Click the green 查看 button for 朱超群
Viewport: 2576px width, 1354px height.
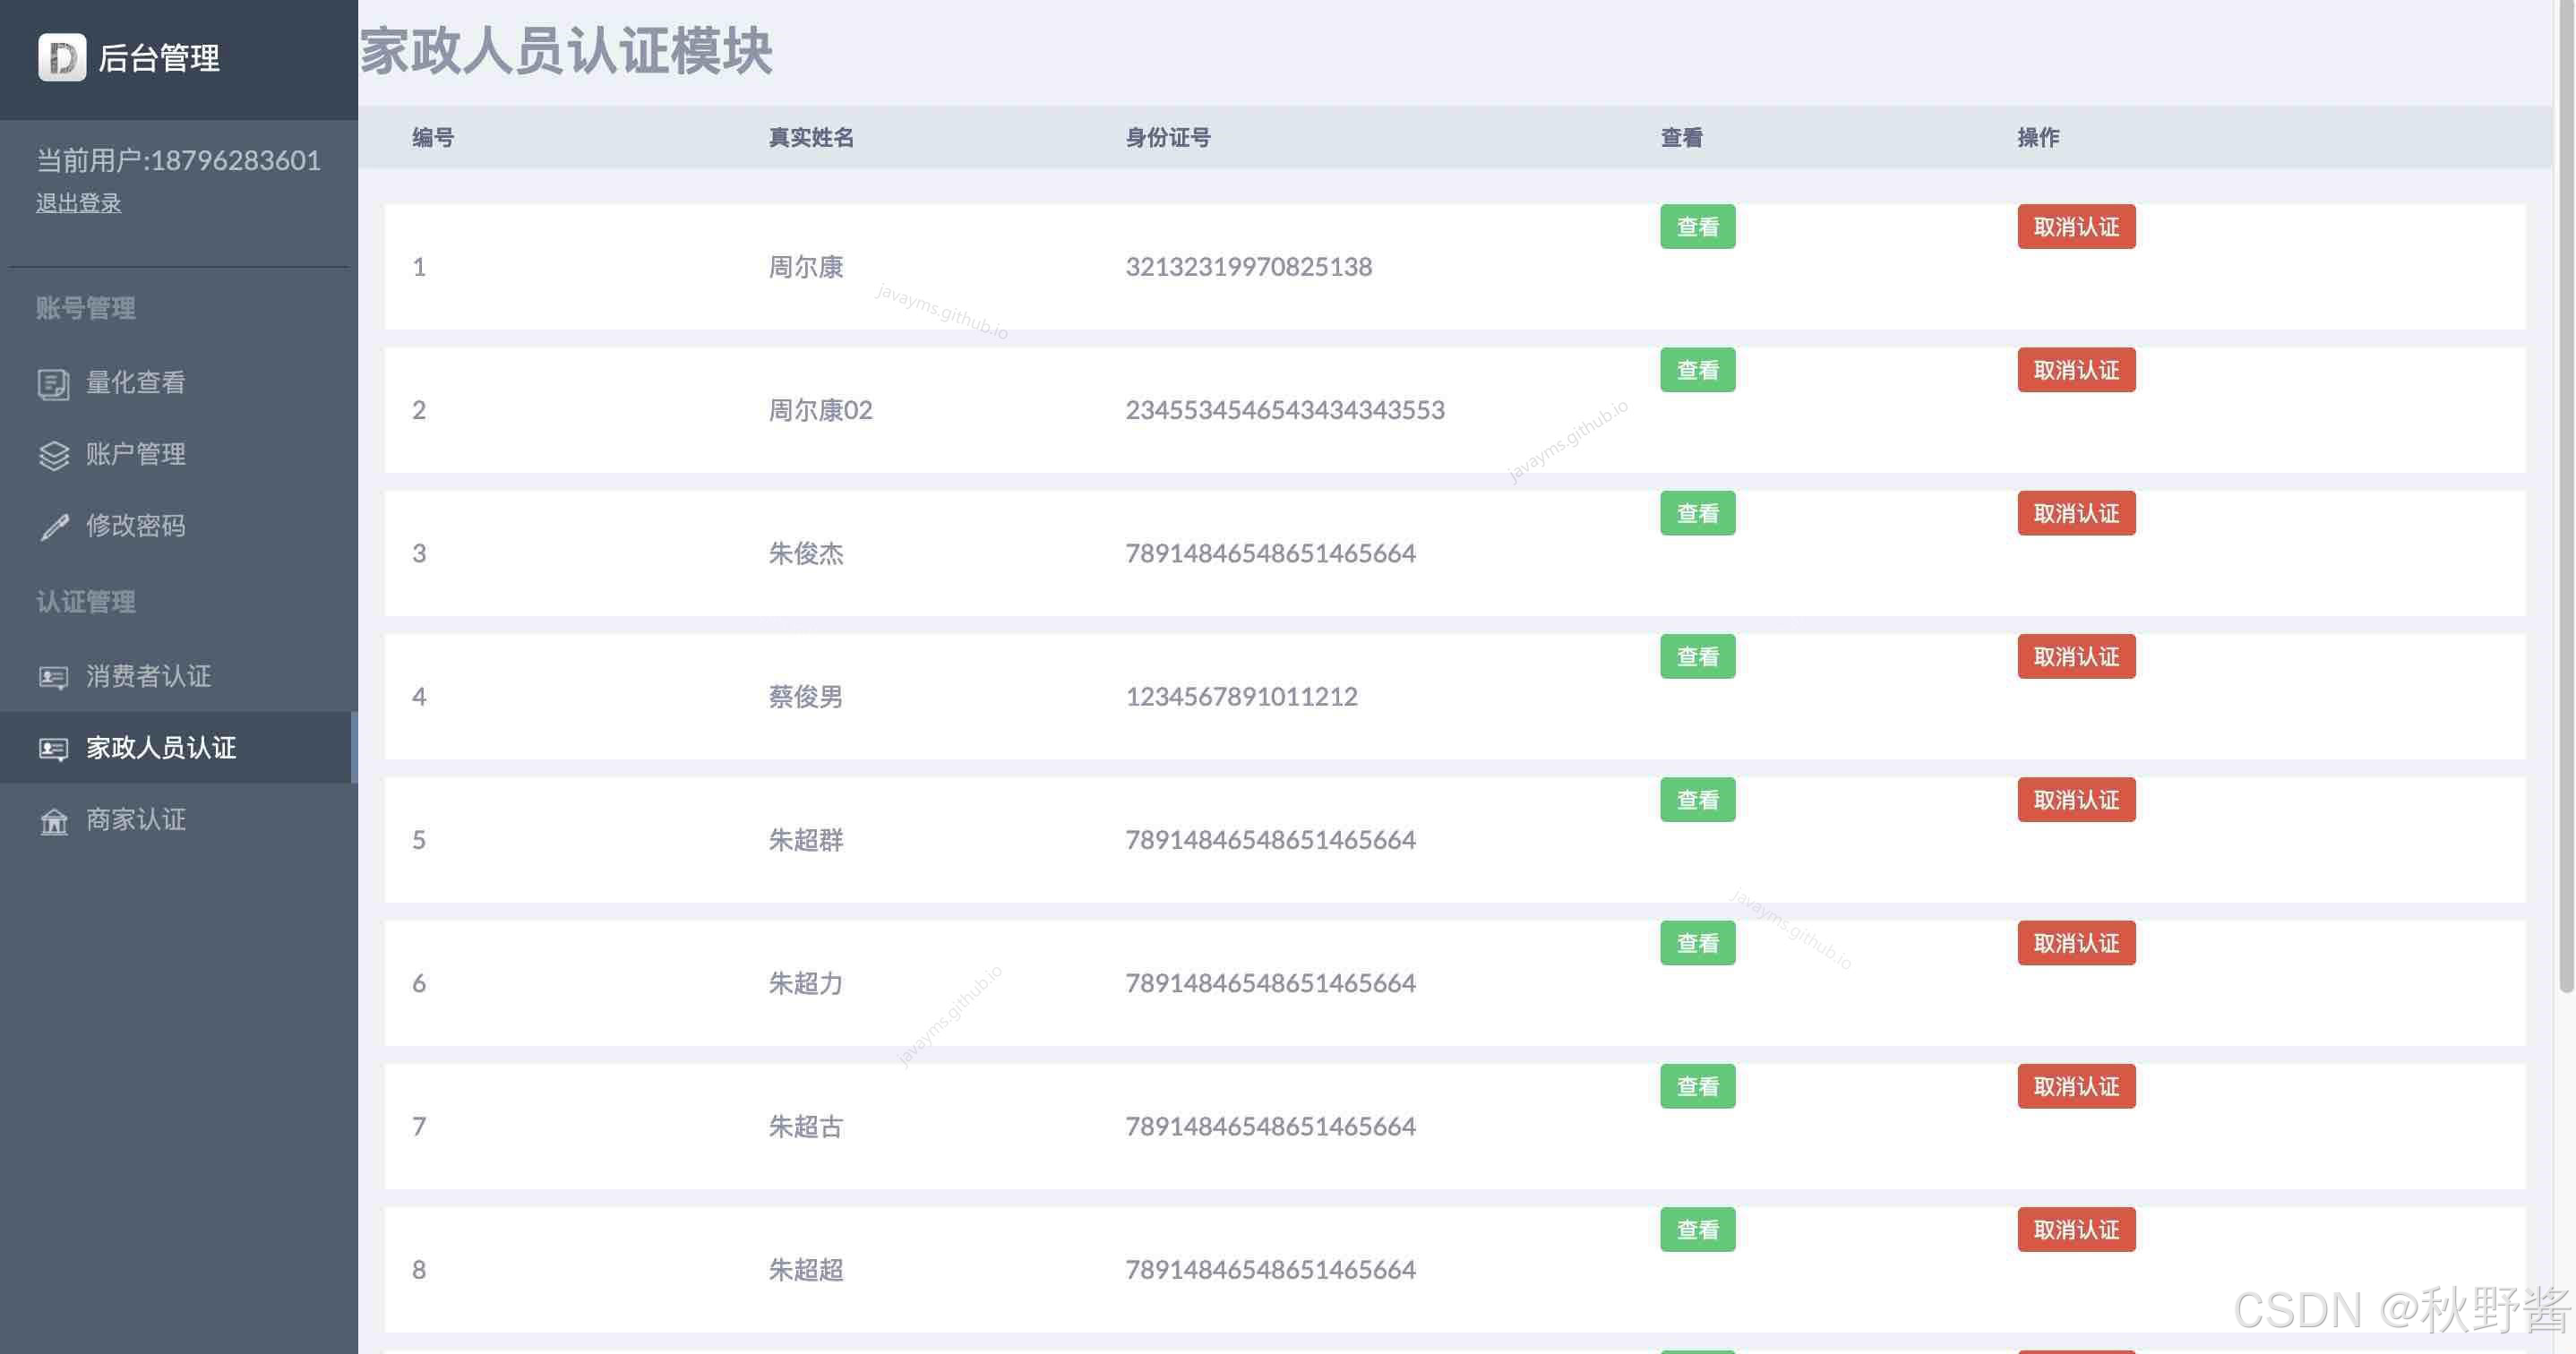pyautogui.click(x=1697, y=800)
